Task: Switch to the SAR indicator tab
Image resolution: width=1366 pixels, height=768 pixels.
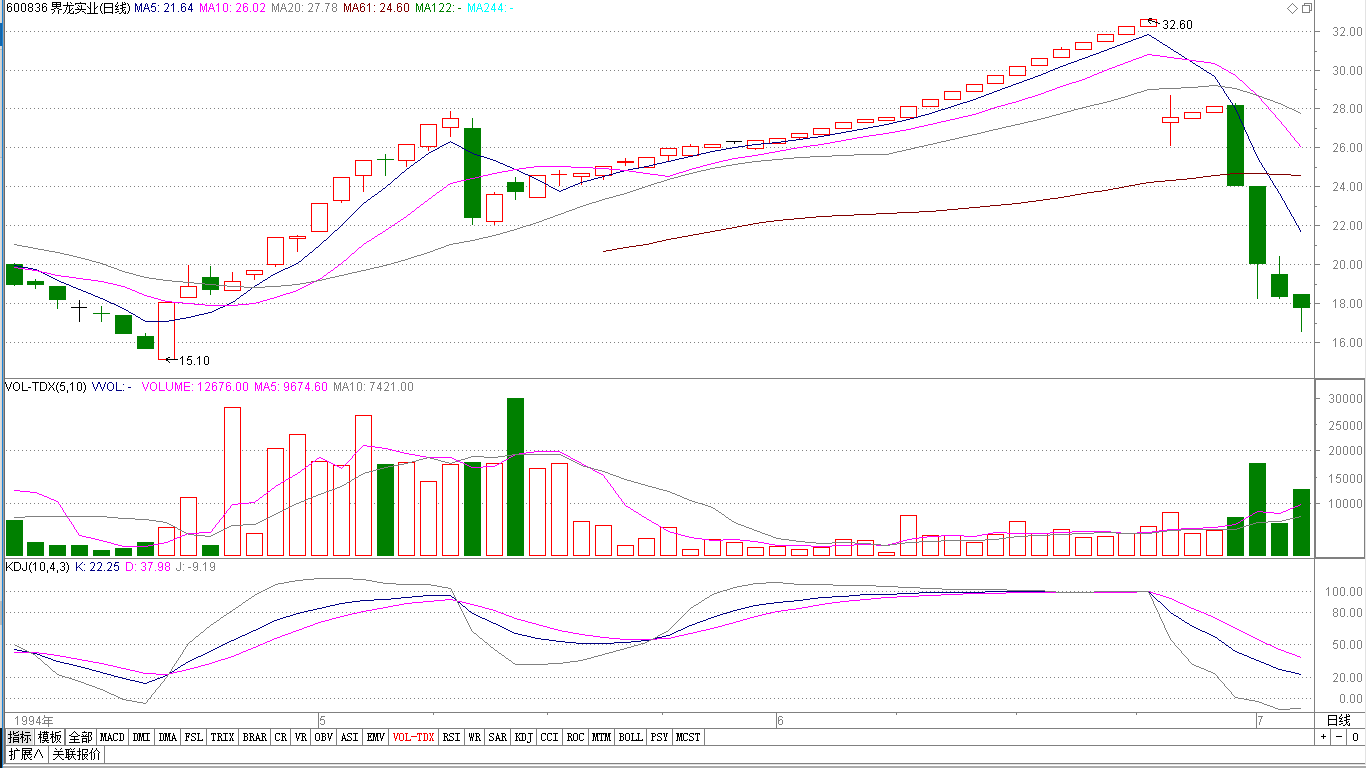Action: [x=498, y=737]
